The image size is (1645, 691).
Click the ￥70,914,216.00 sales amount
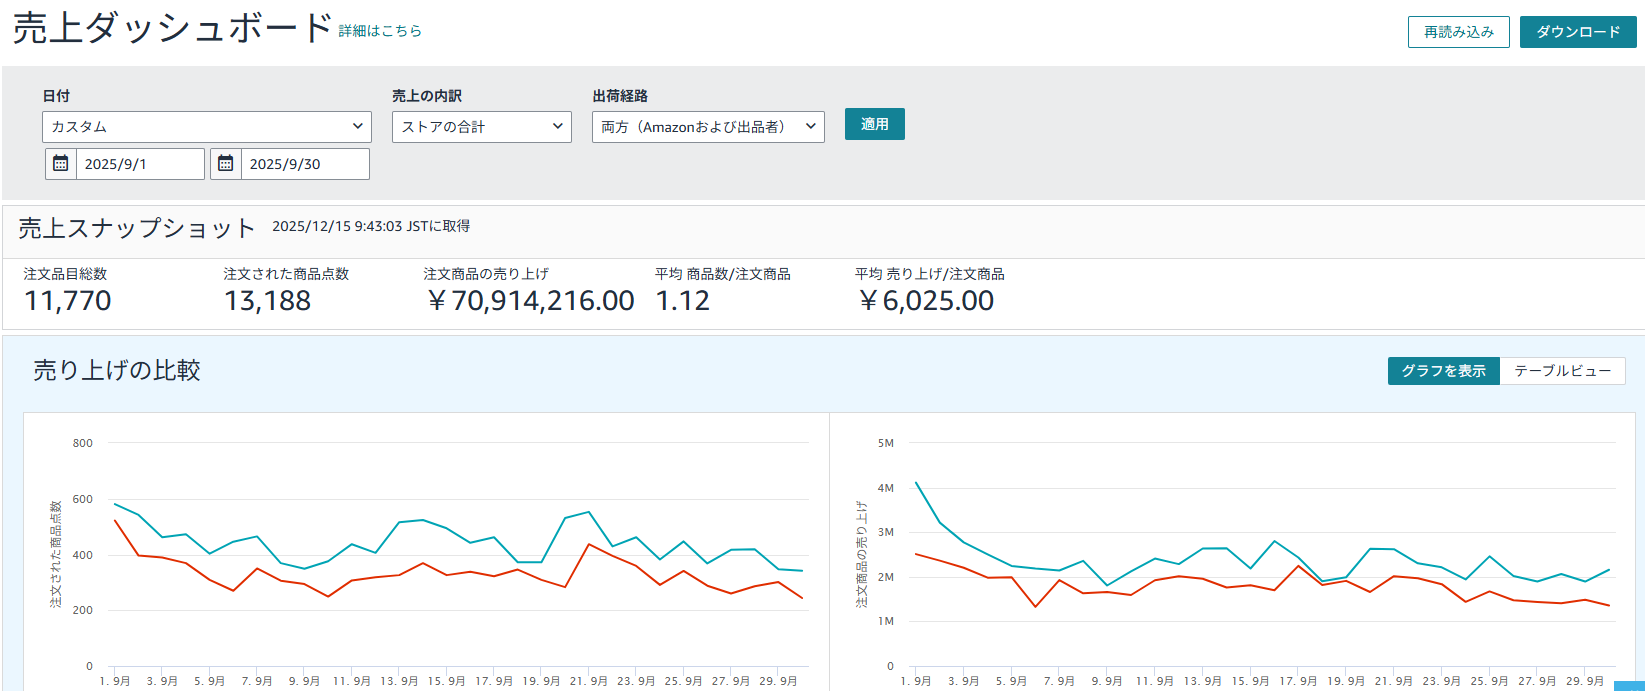click(x=530, y=301)
